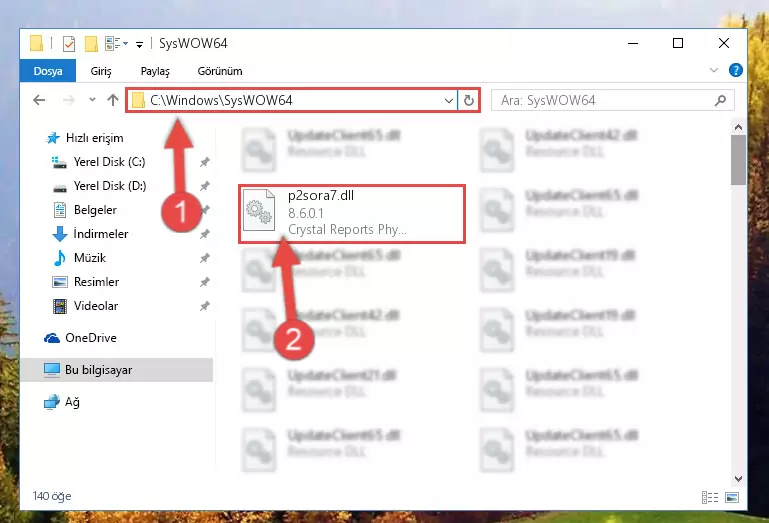Refresh the SysWOW64 folder view

468,101
